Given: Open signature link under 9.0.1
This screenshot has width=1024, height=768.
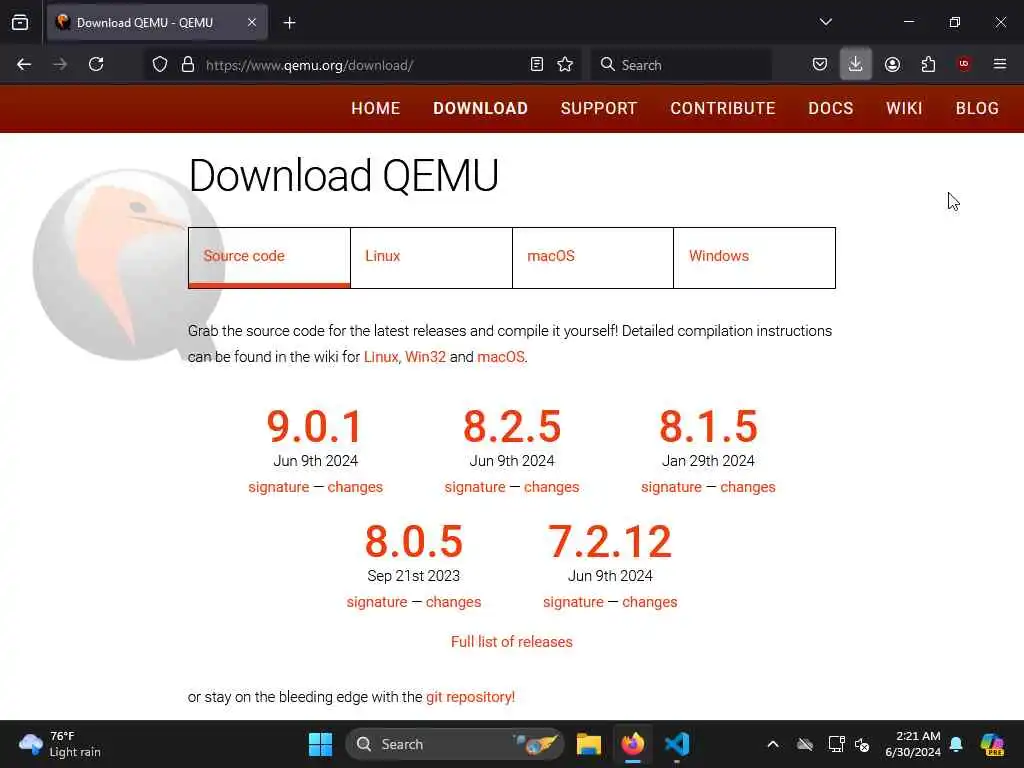Looking at the screenshot, I should [279, 487].
